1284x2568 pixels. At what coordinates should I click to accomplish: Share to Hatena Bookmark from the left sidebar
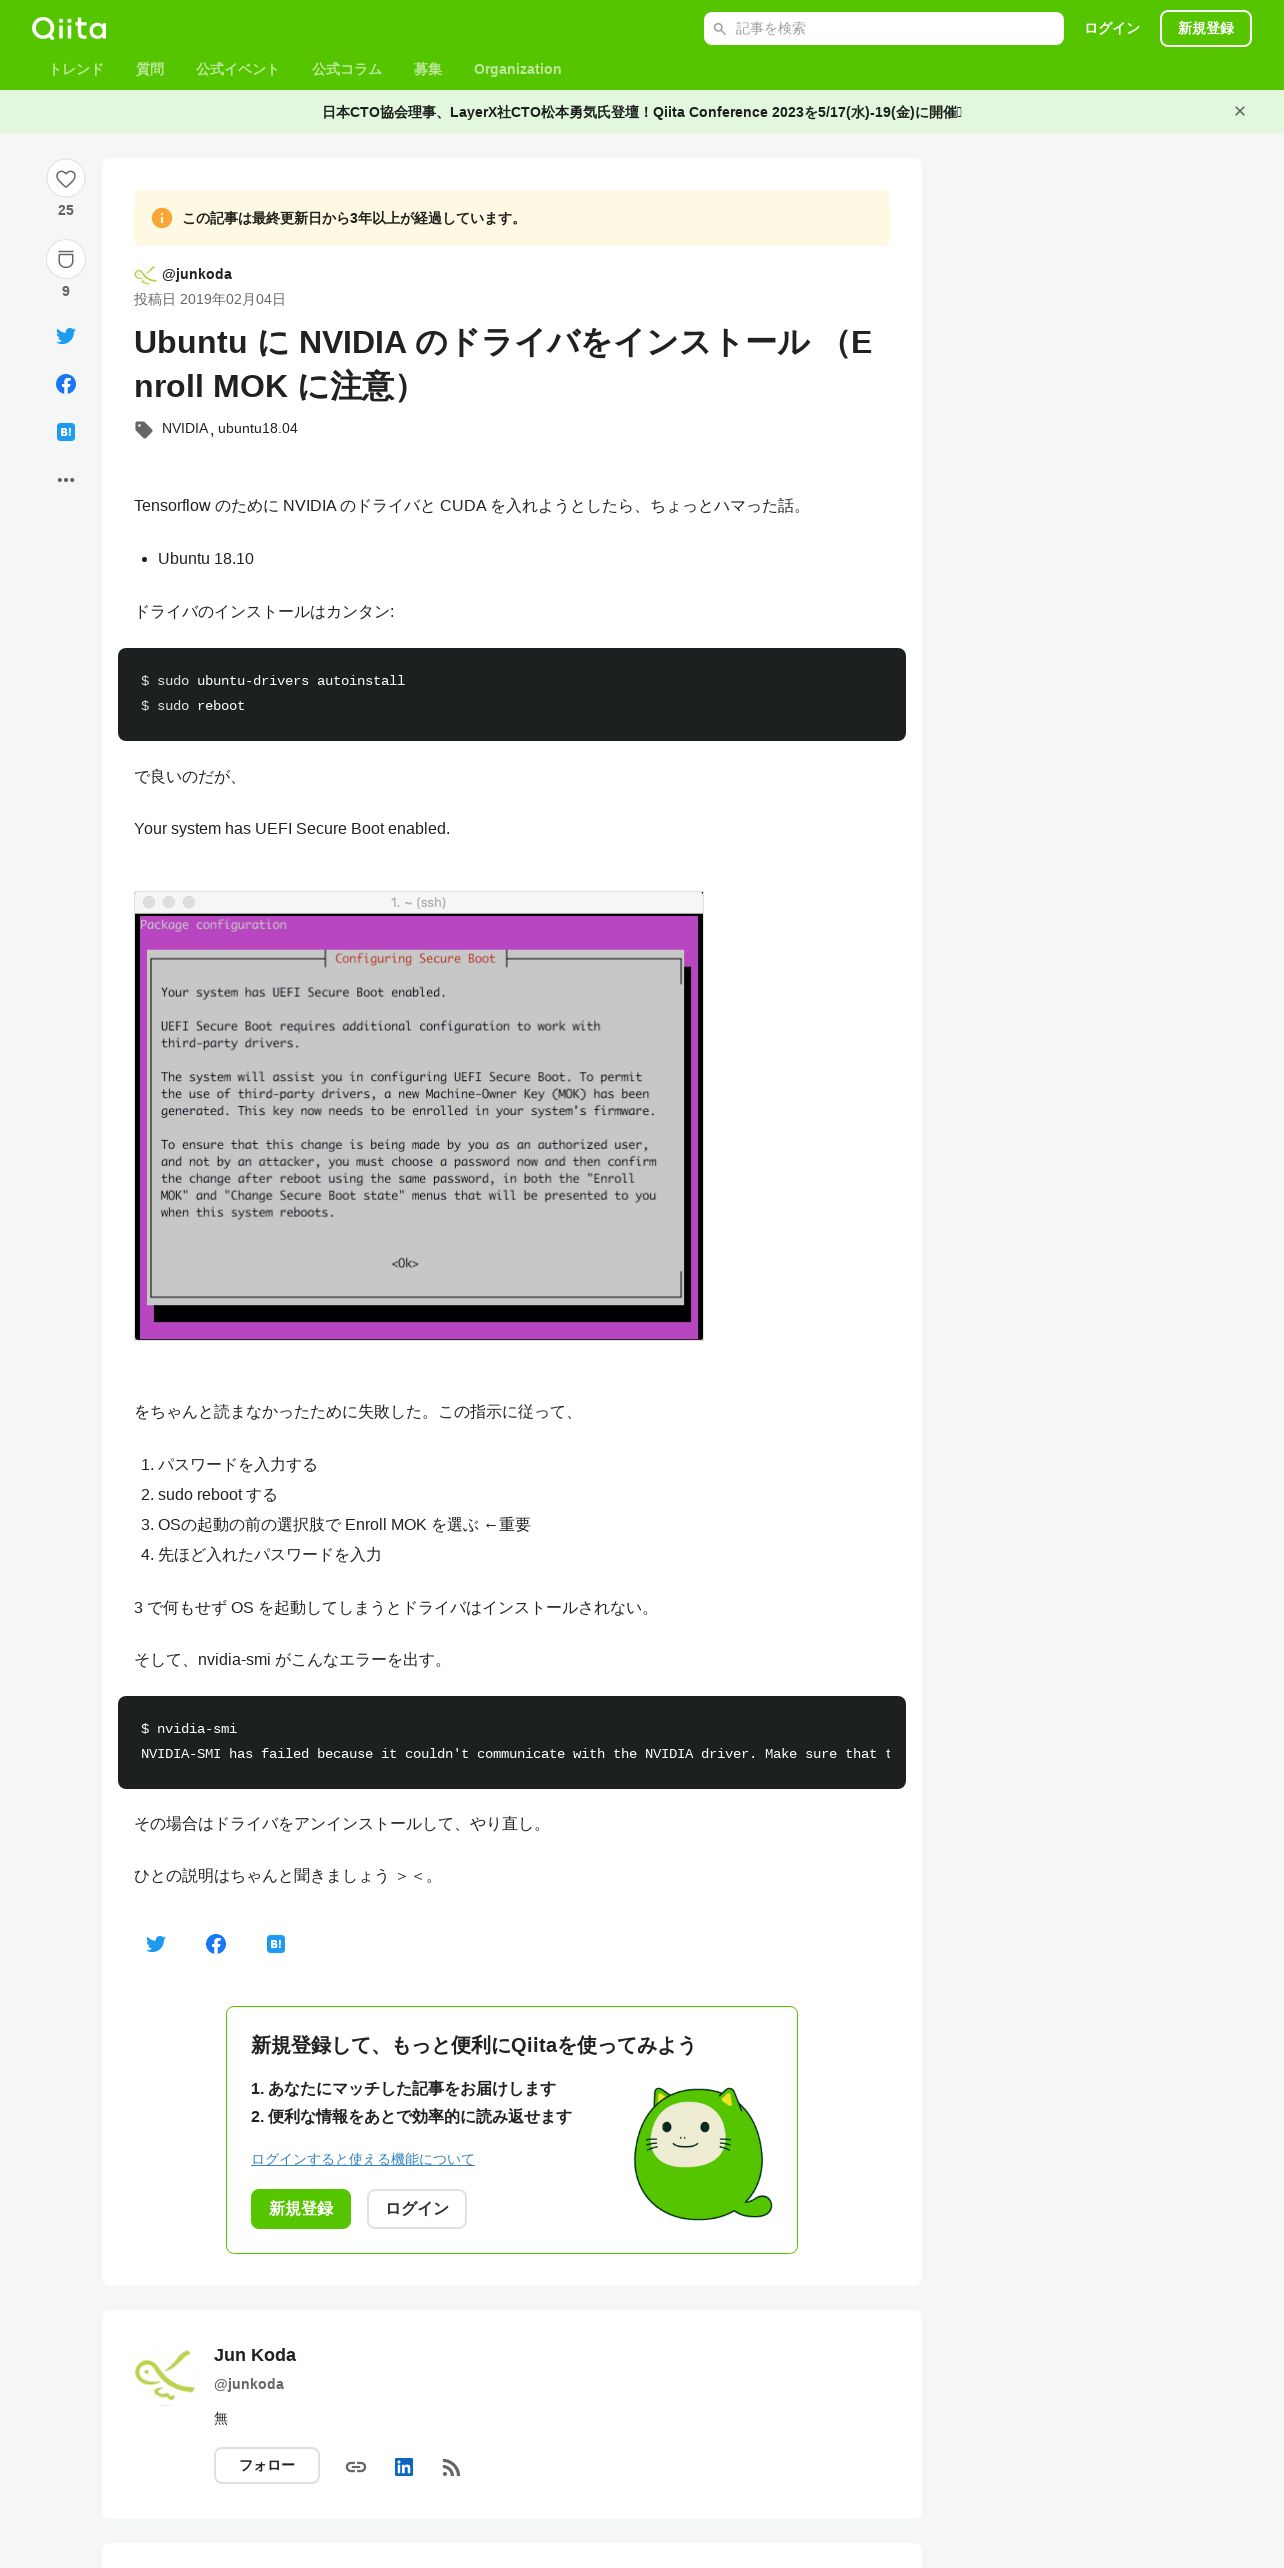click(x=66, y=432)
